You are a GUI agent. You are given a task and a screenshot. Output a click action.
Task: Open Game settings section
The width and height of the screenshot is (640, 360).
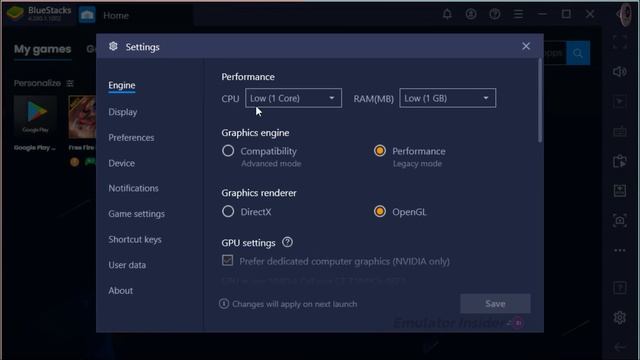click(x=136, y=213)
